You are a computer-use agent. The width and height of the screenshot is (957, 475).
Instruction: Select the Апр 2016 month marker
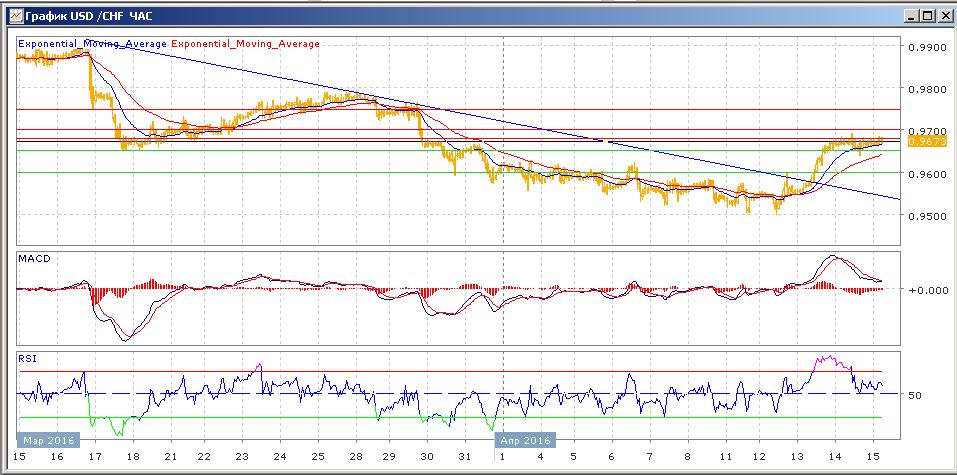point(523,441)
